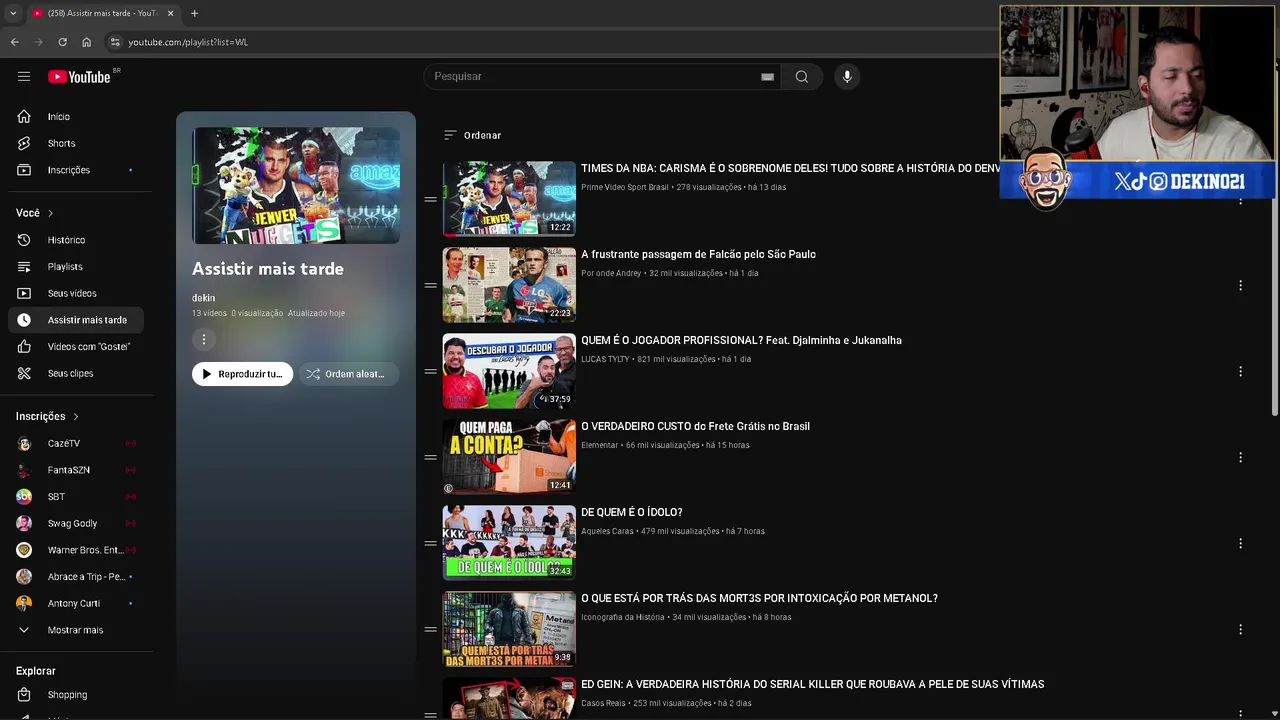
Task: Open the Ordenar sort dropdown
Action: tap(472, 135)
